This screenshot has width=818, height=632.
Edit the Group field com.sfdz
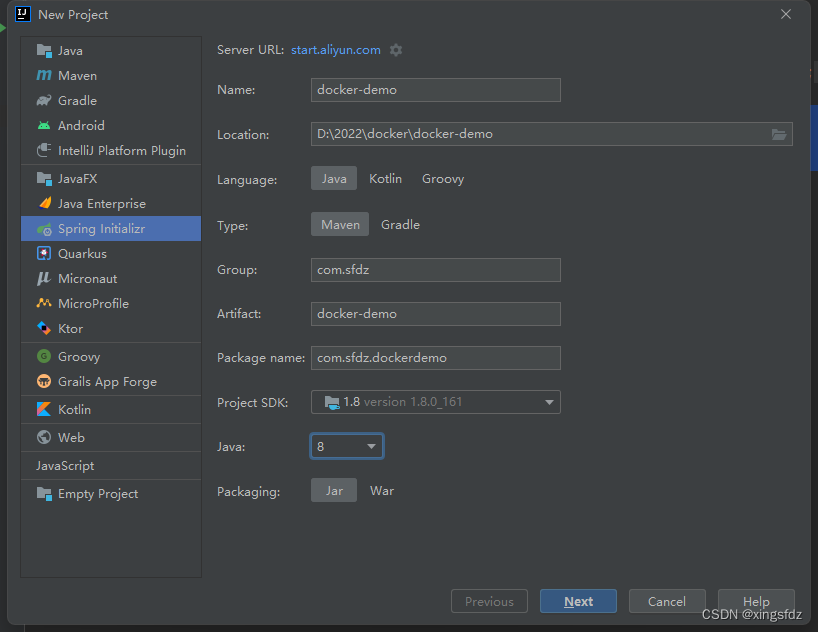[436, 270]
